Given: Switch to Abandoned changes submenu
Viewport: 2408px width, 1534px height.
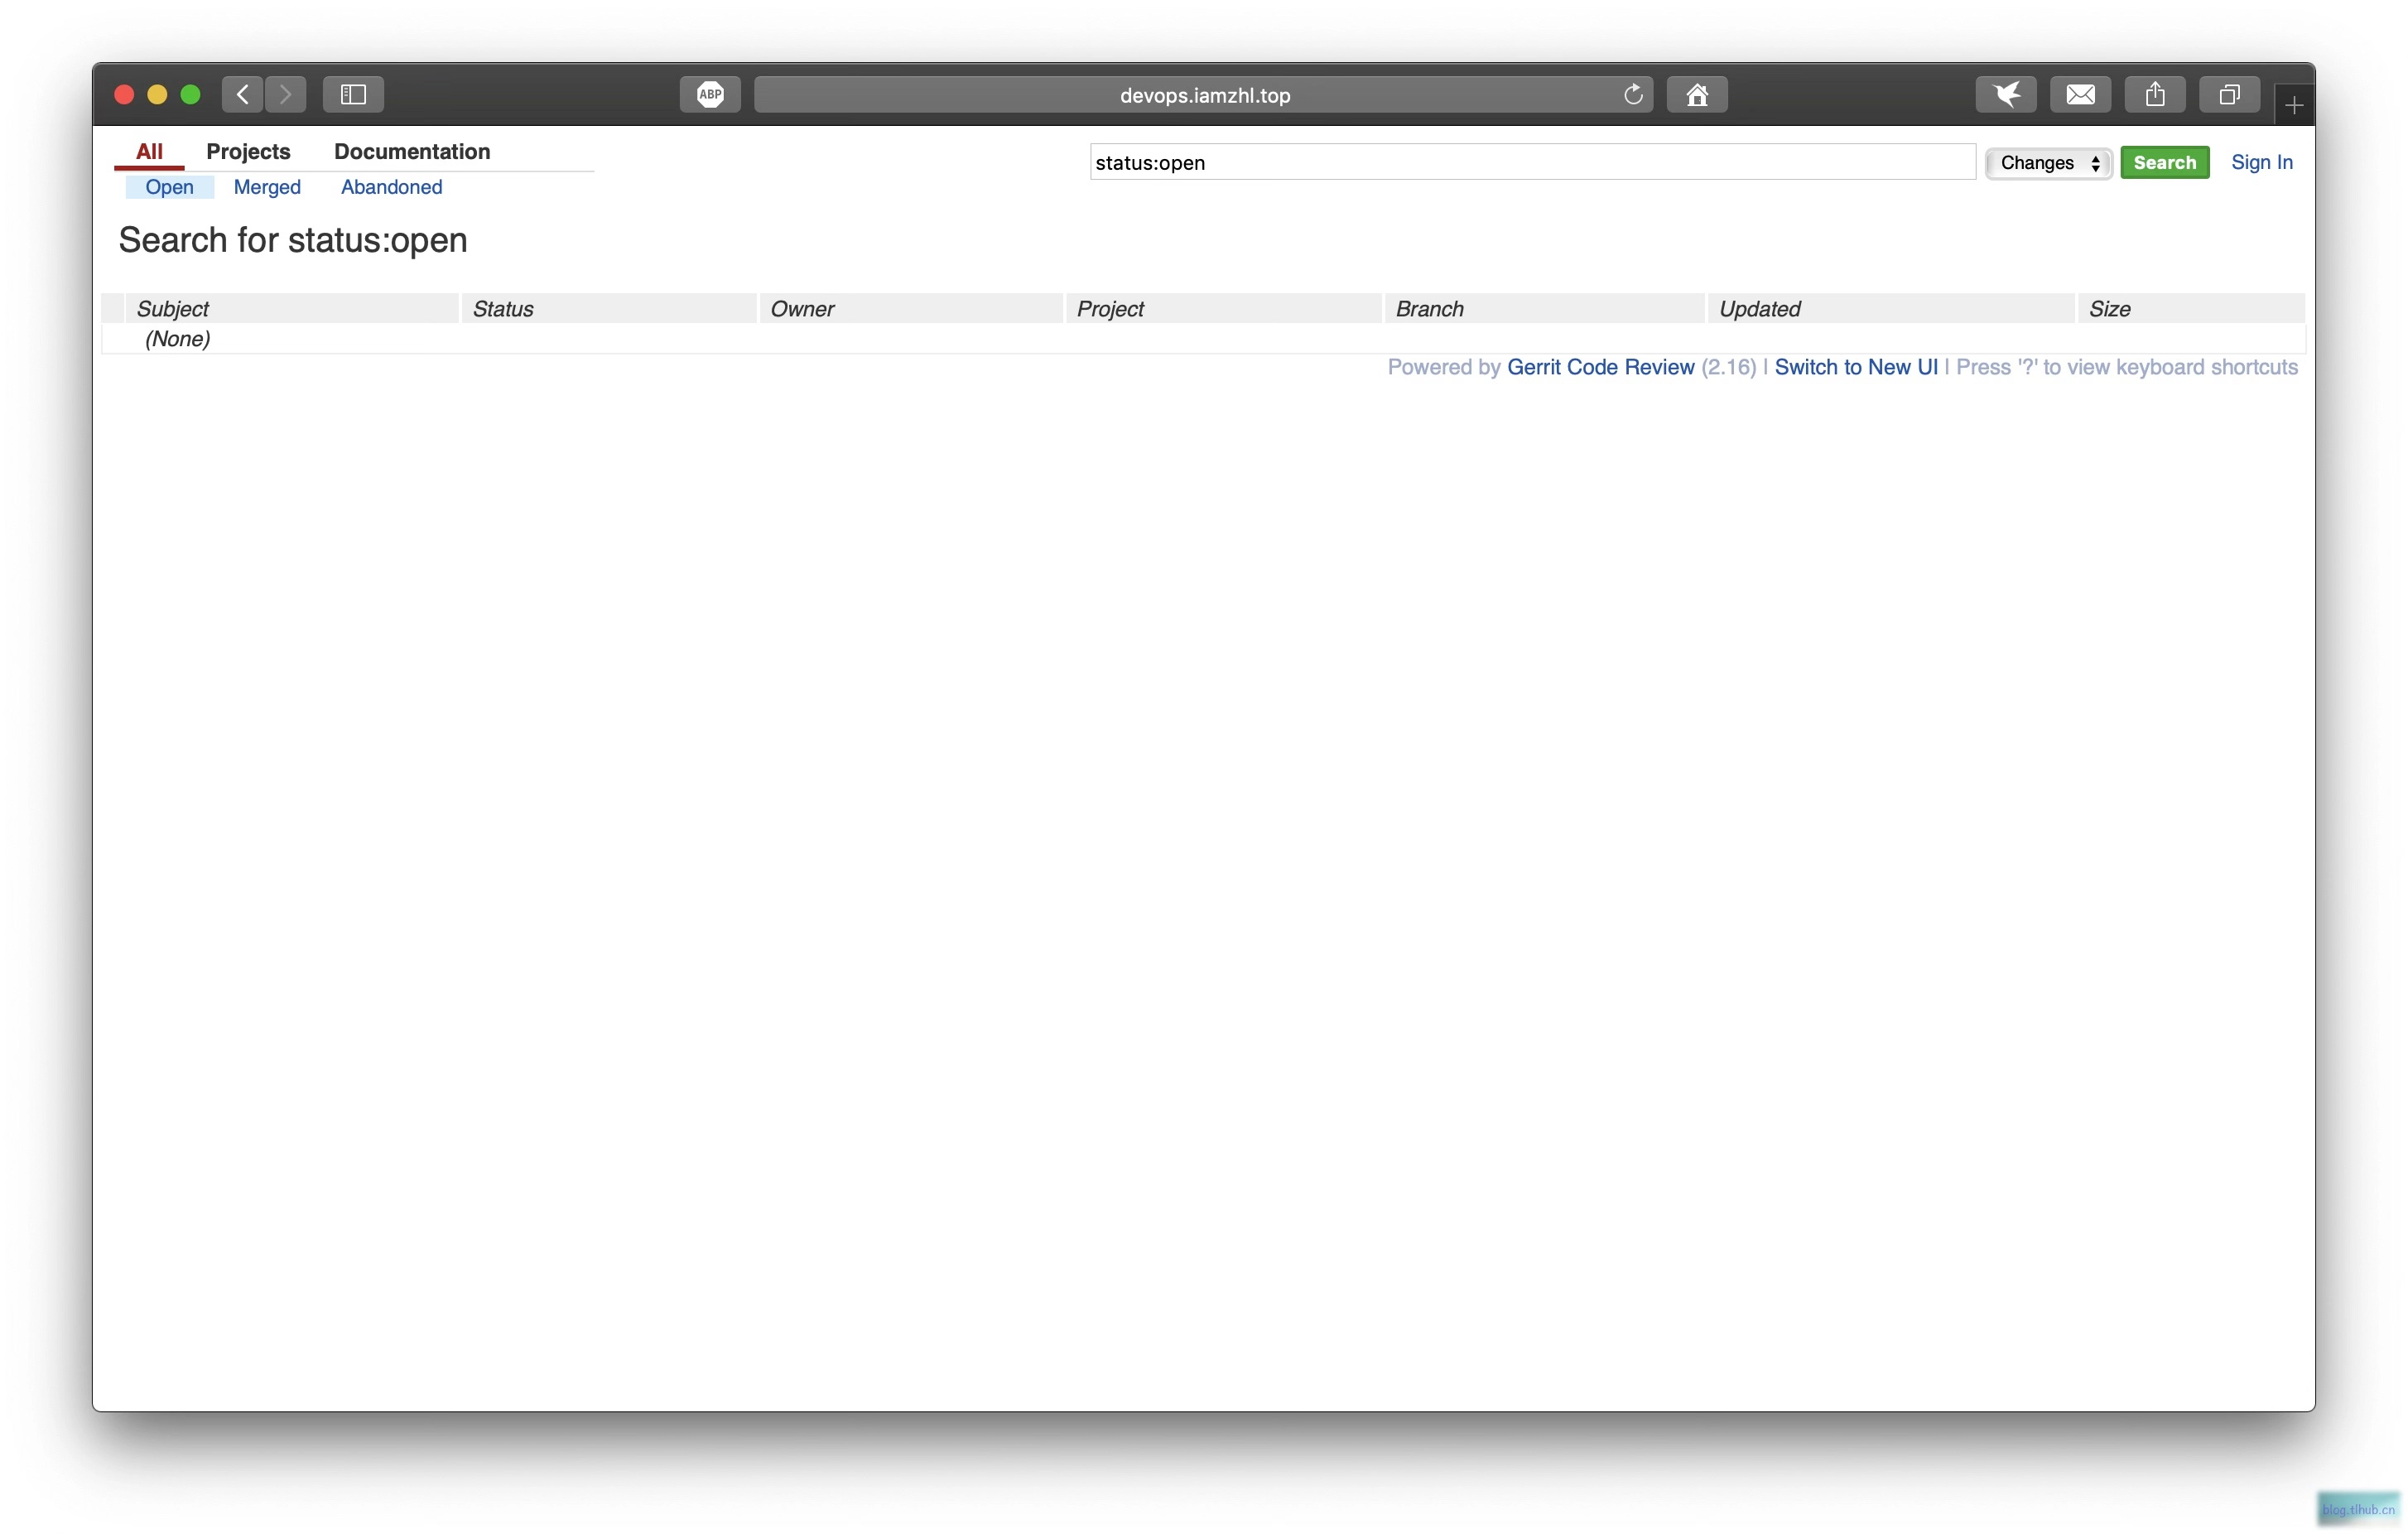Looking at the screenshot, I should 391,187.
